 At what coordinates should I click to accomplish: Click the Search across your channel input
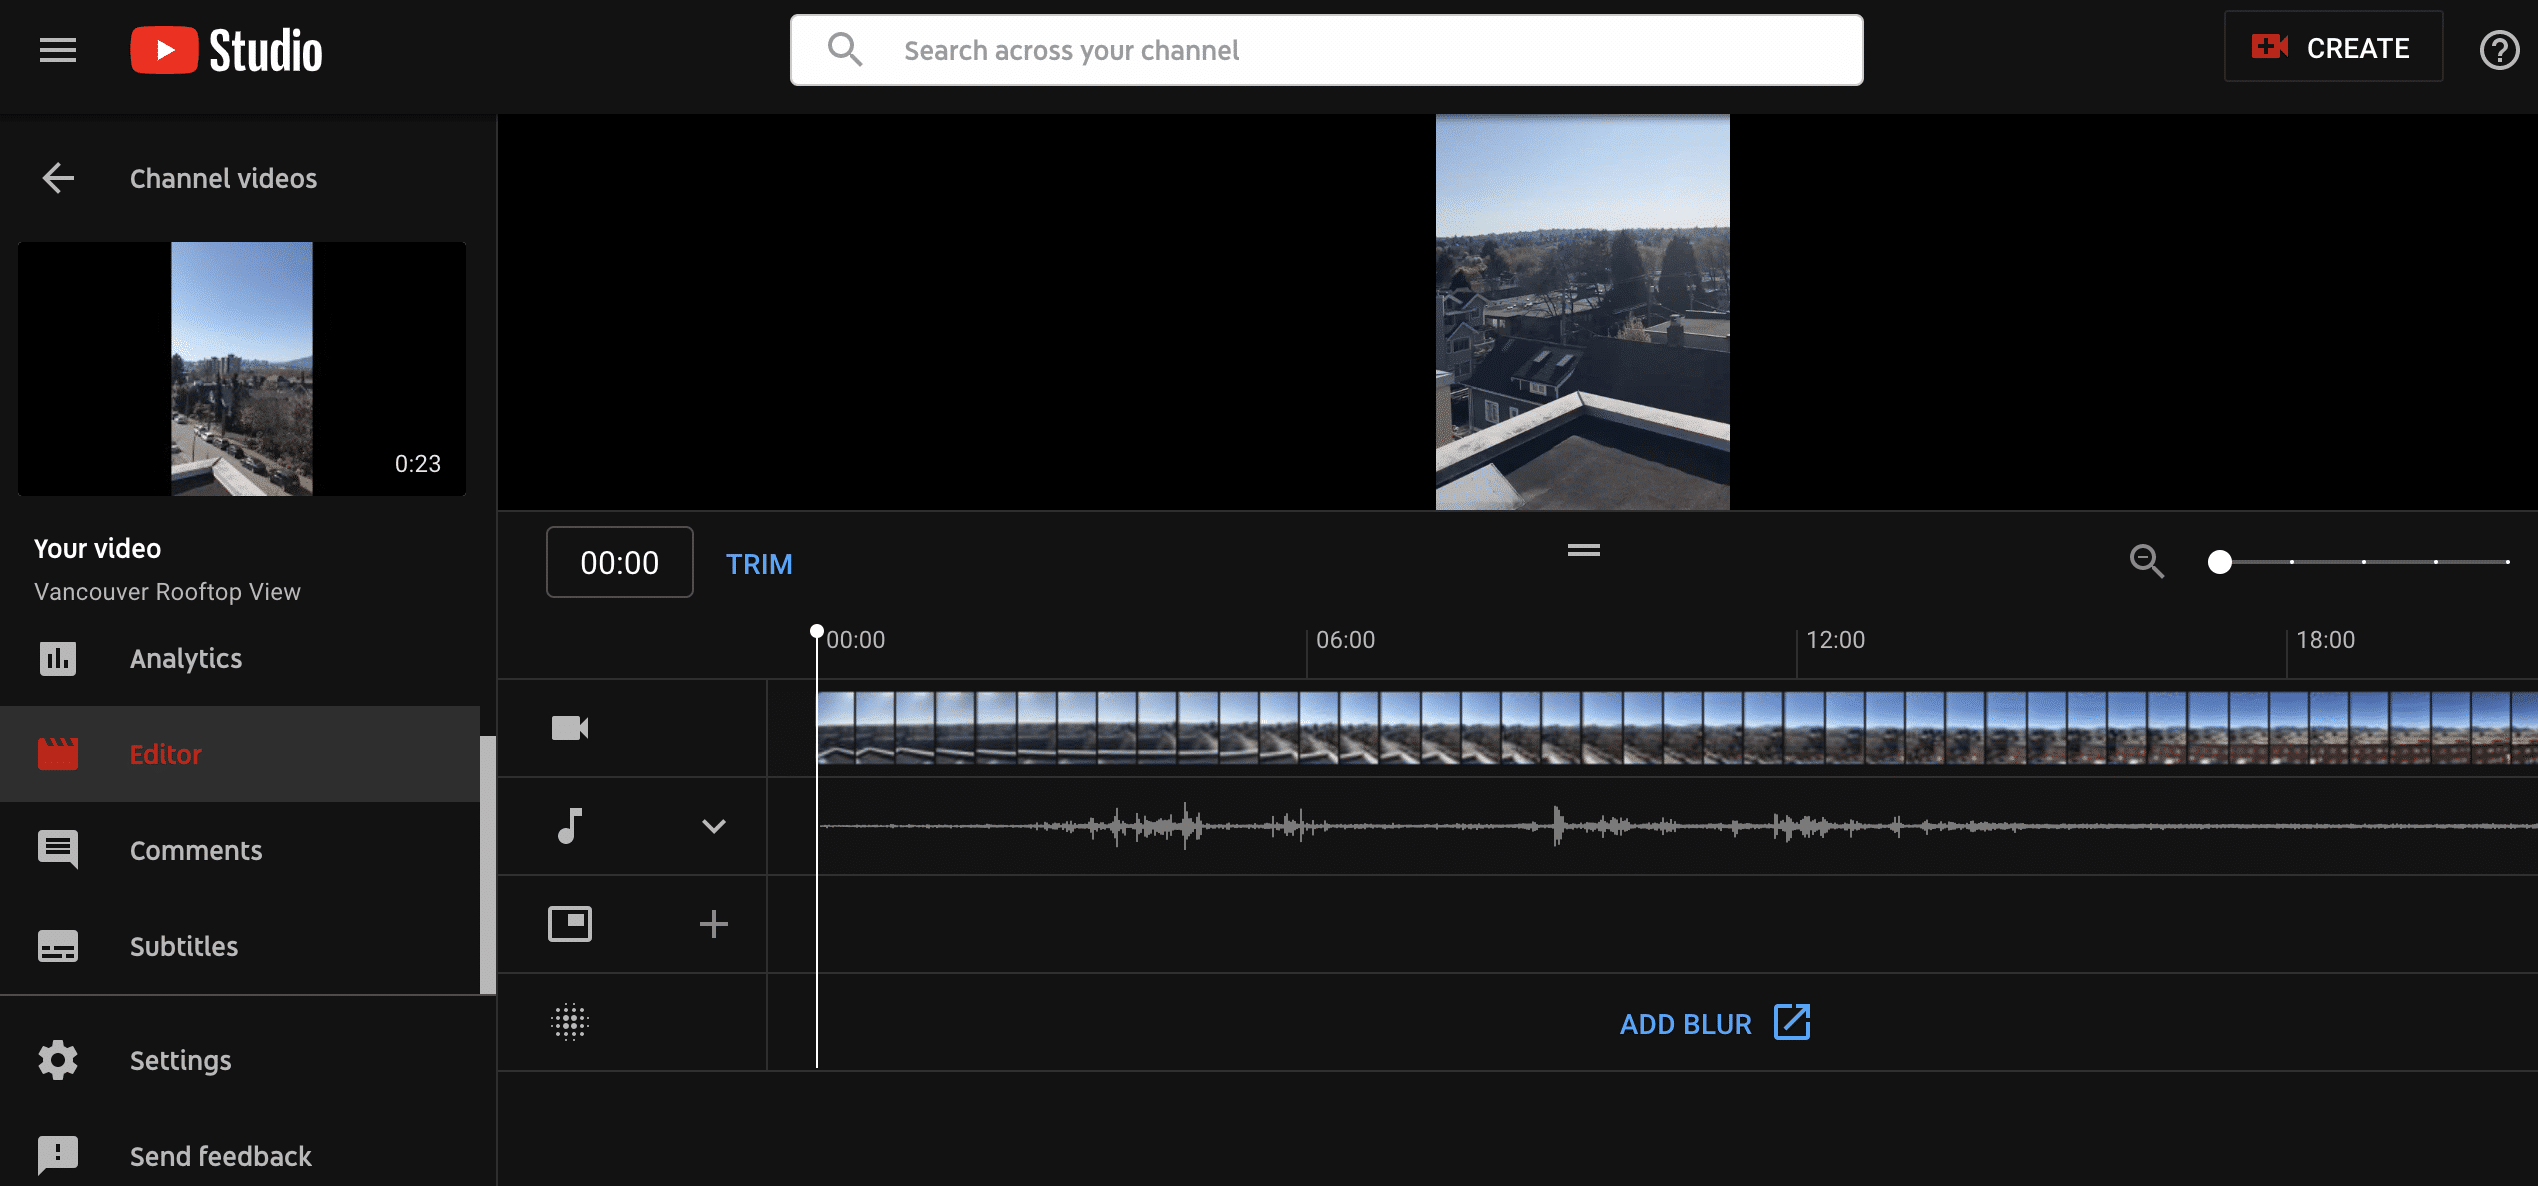tap(1326, 49)
